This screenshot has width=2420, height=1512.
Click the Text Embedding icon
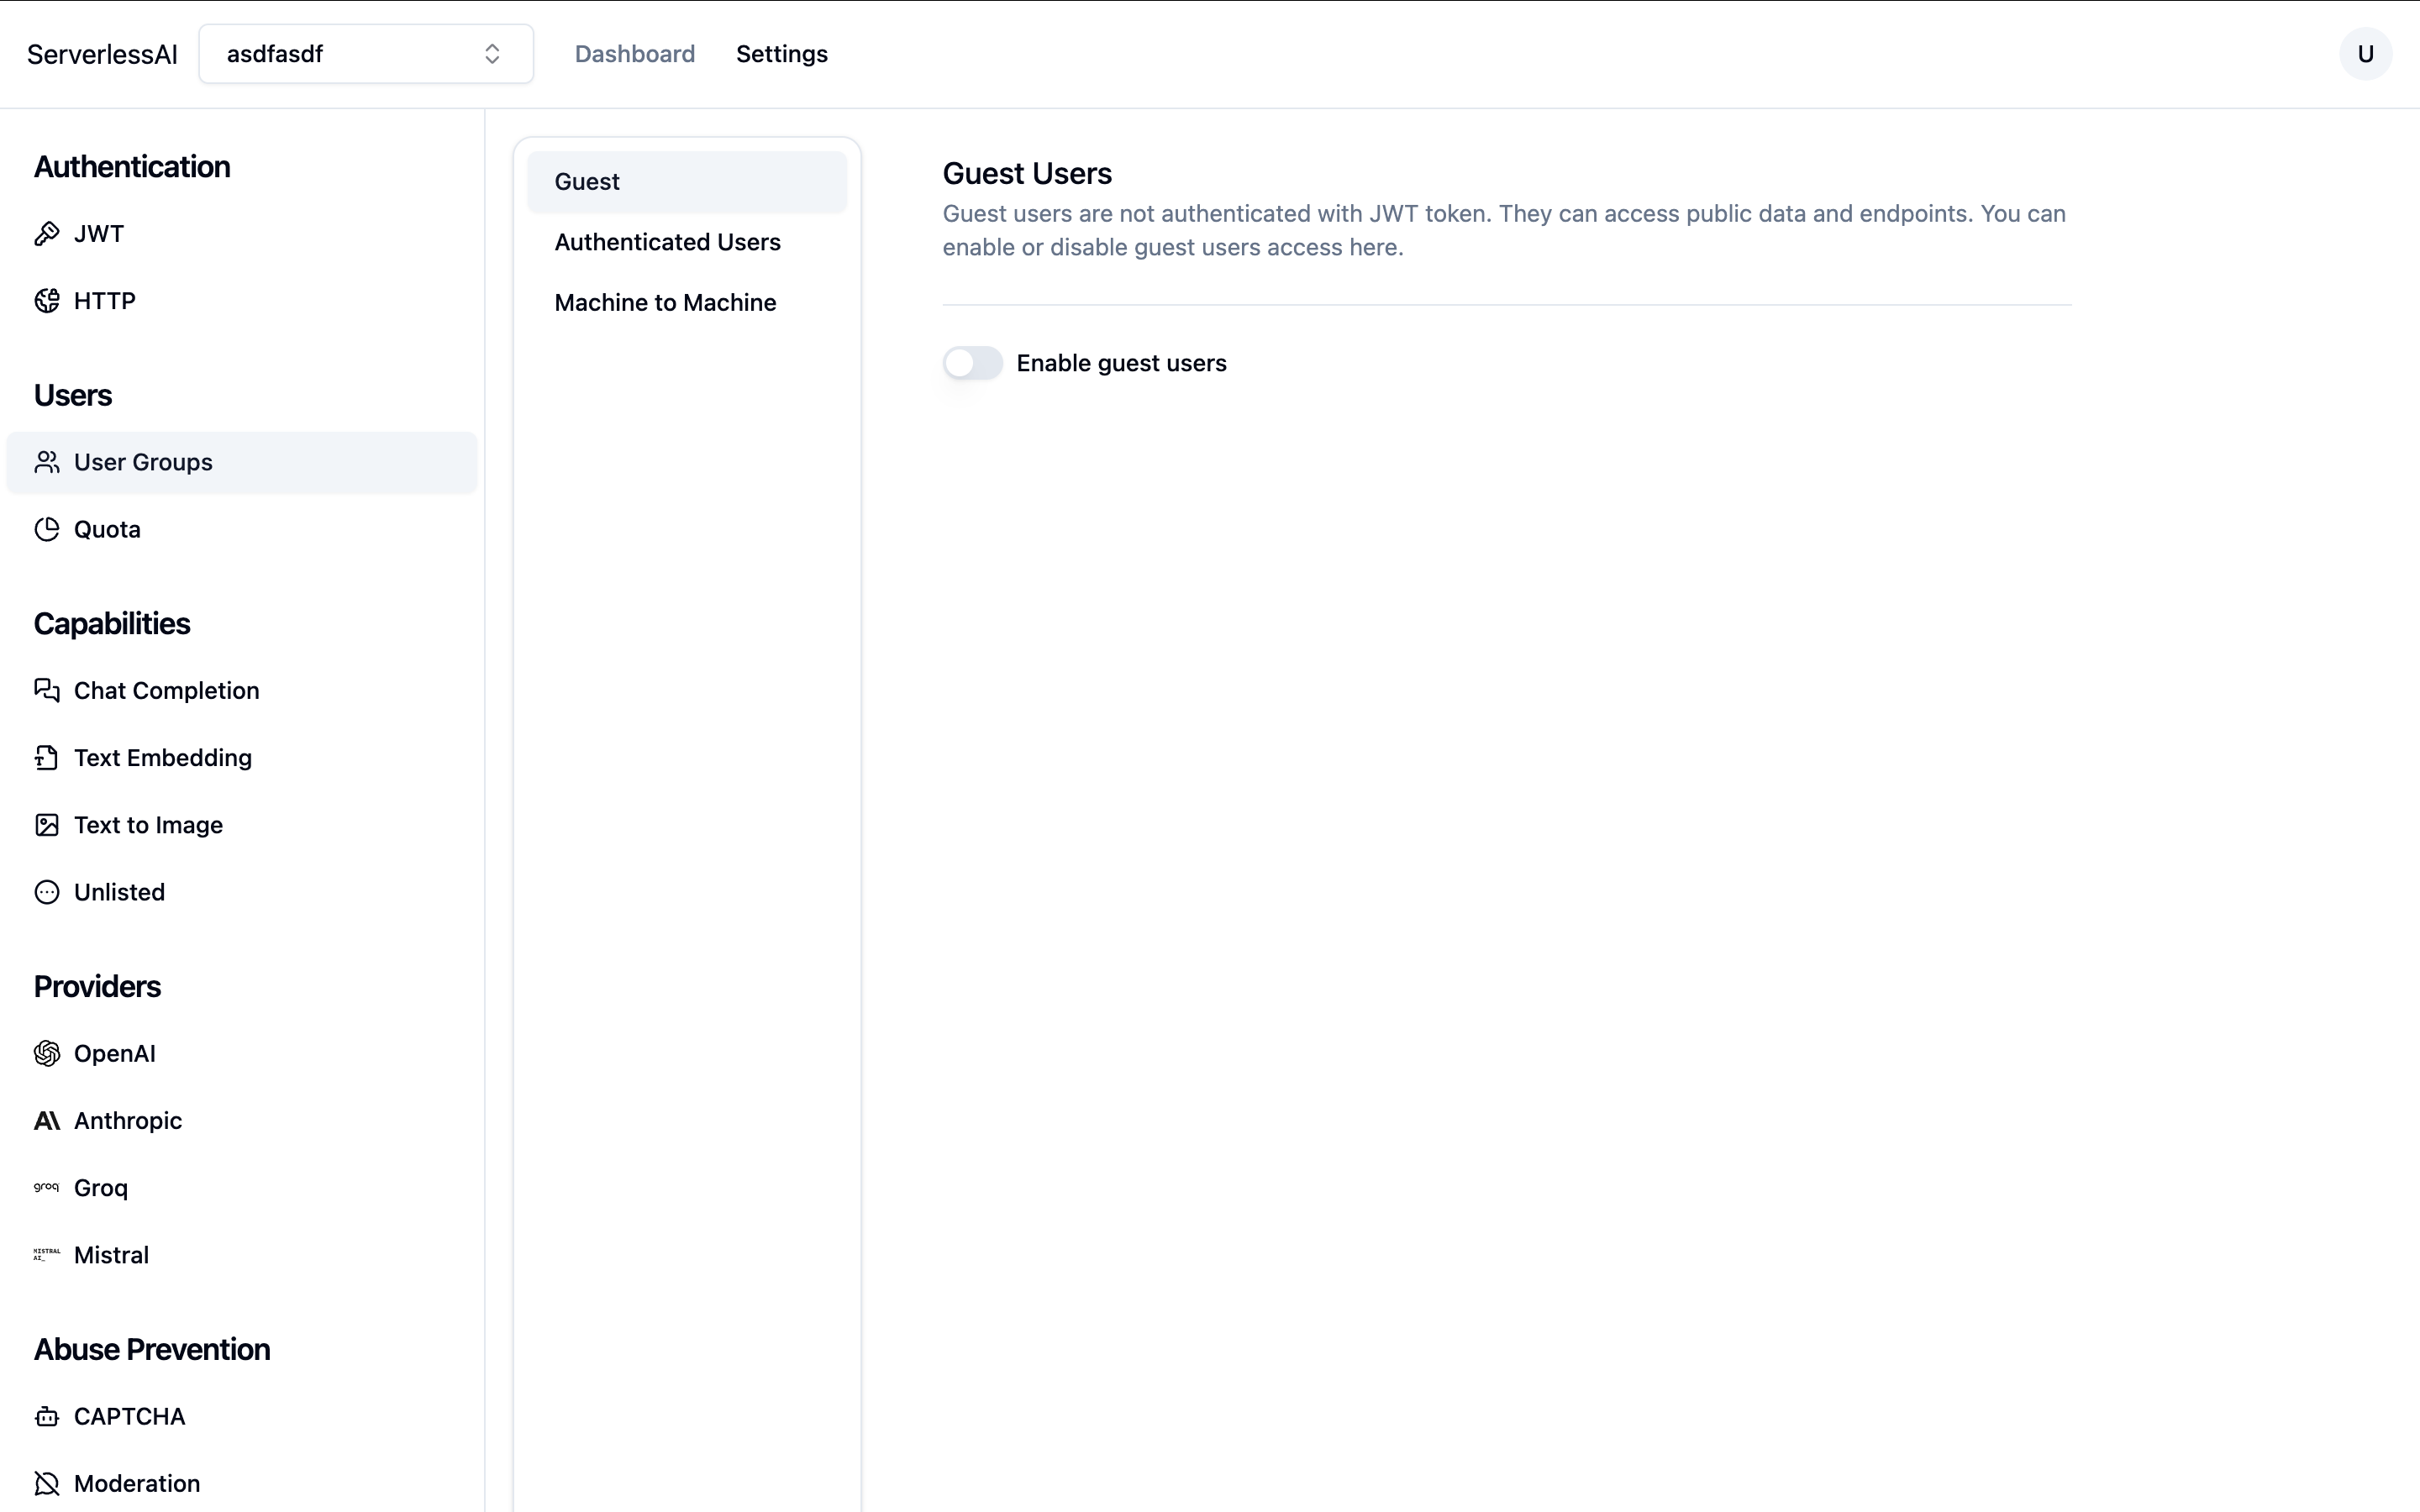pyautogui.click(x=47, y=756)
